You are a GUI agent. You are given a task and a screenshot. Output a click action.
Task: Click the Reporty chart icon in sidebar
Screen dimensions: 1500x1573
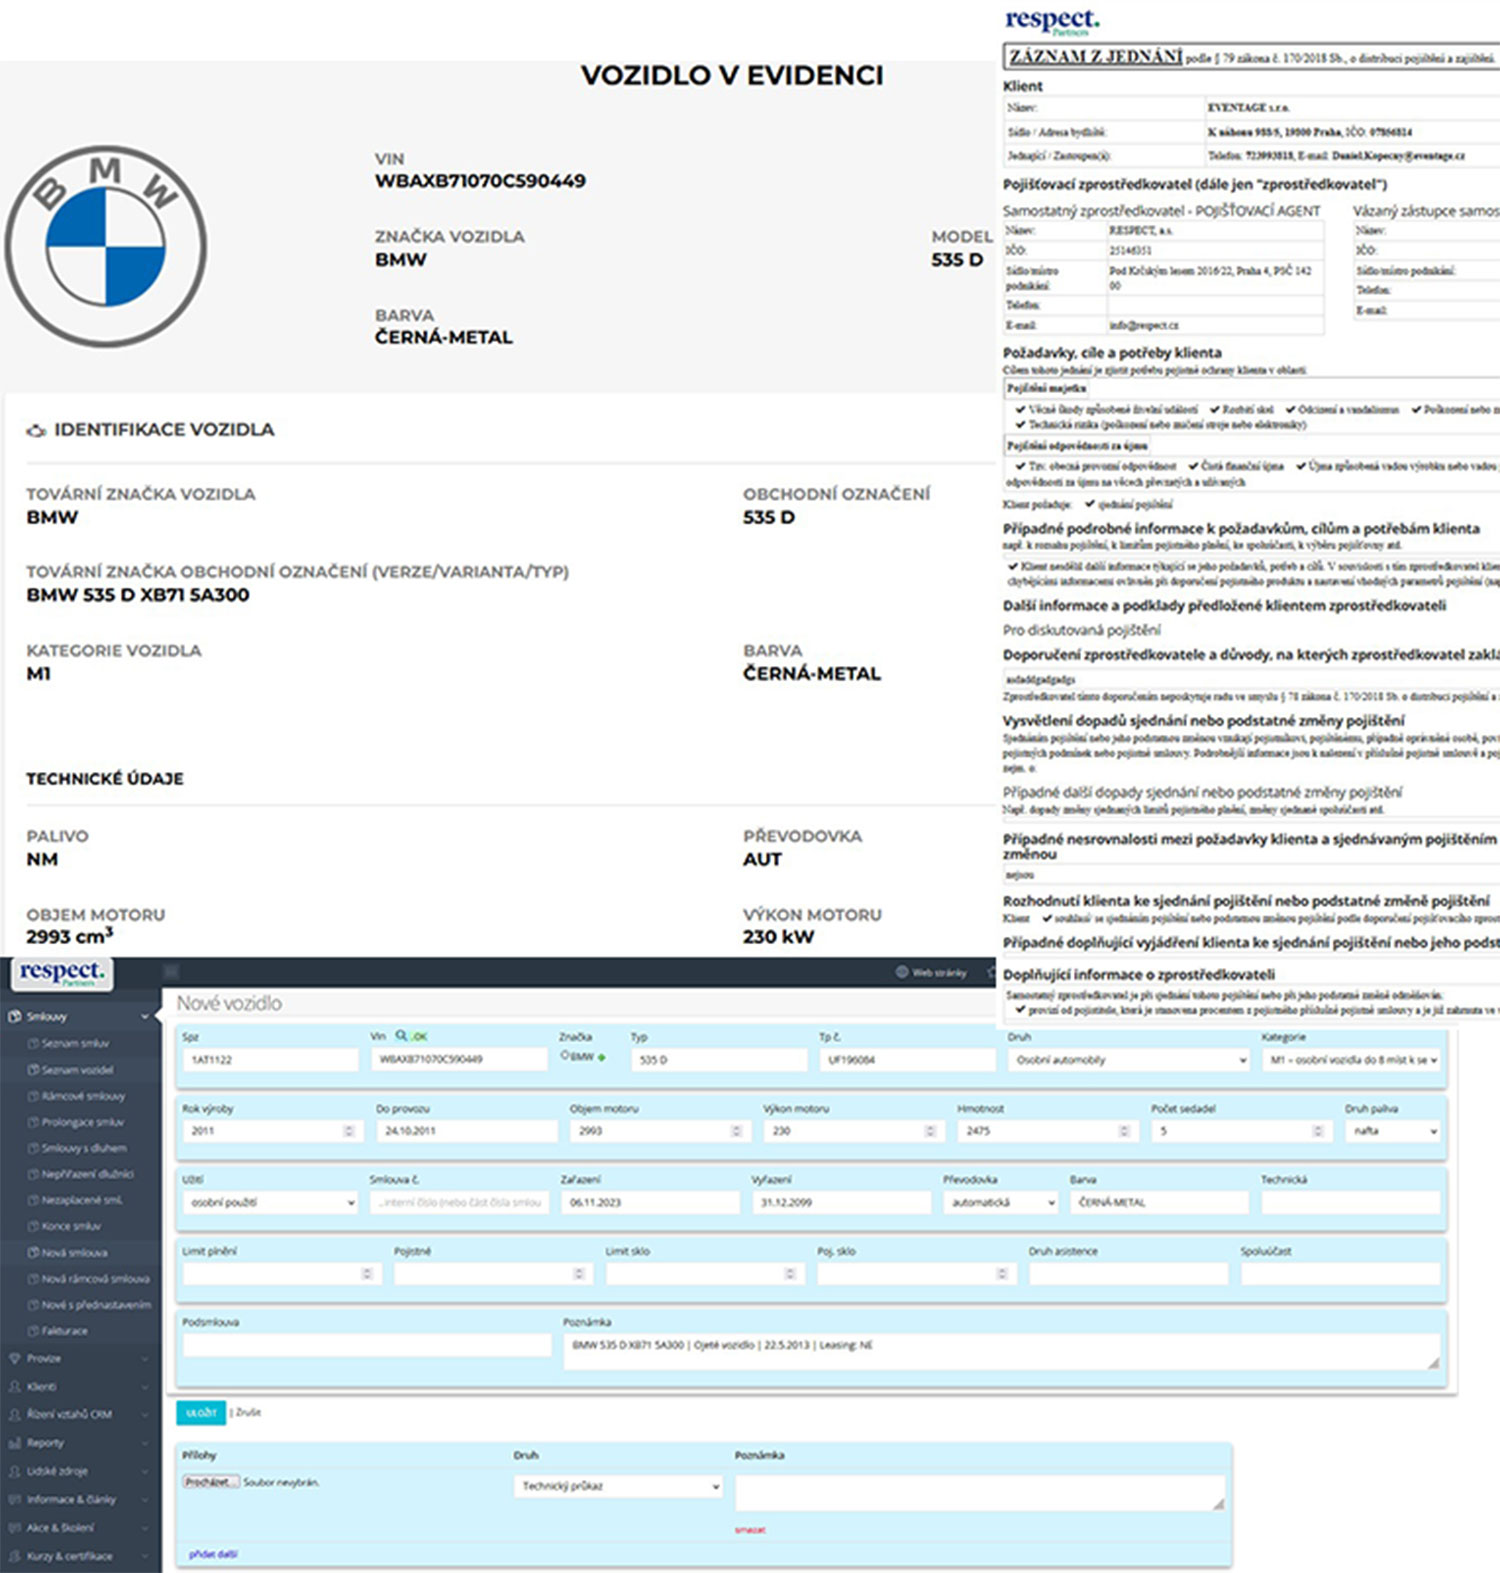(15, 1443)
